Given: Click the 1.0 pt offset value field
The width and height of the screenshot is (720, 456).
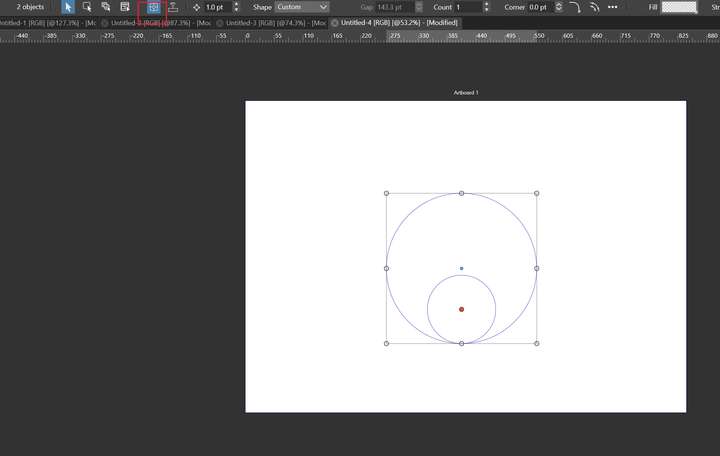Looking at the screenshot, I should (x=218, y=7).
